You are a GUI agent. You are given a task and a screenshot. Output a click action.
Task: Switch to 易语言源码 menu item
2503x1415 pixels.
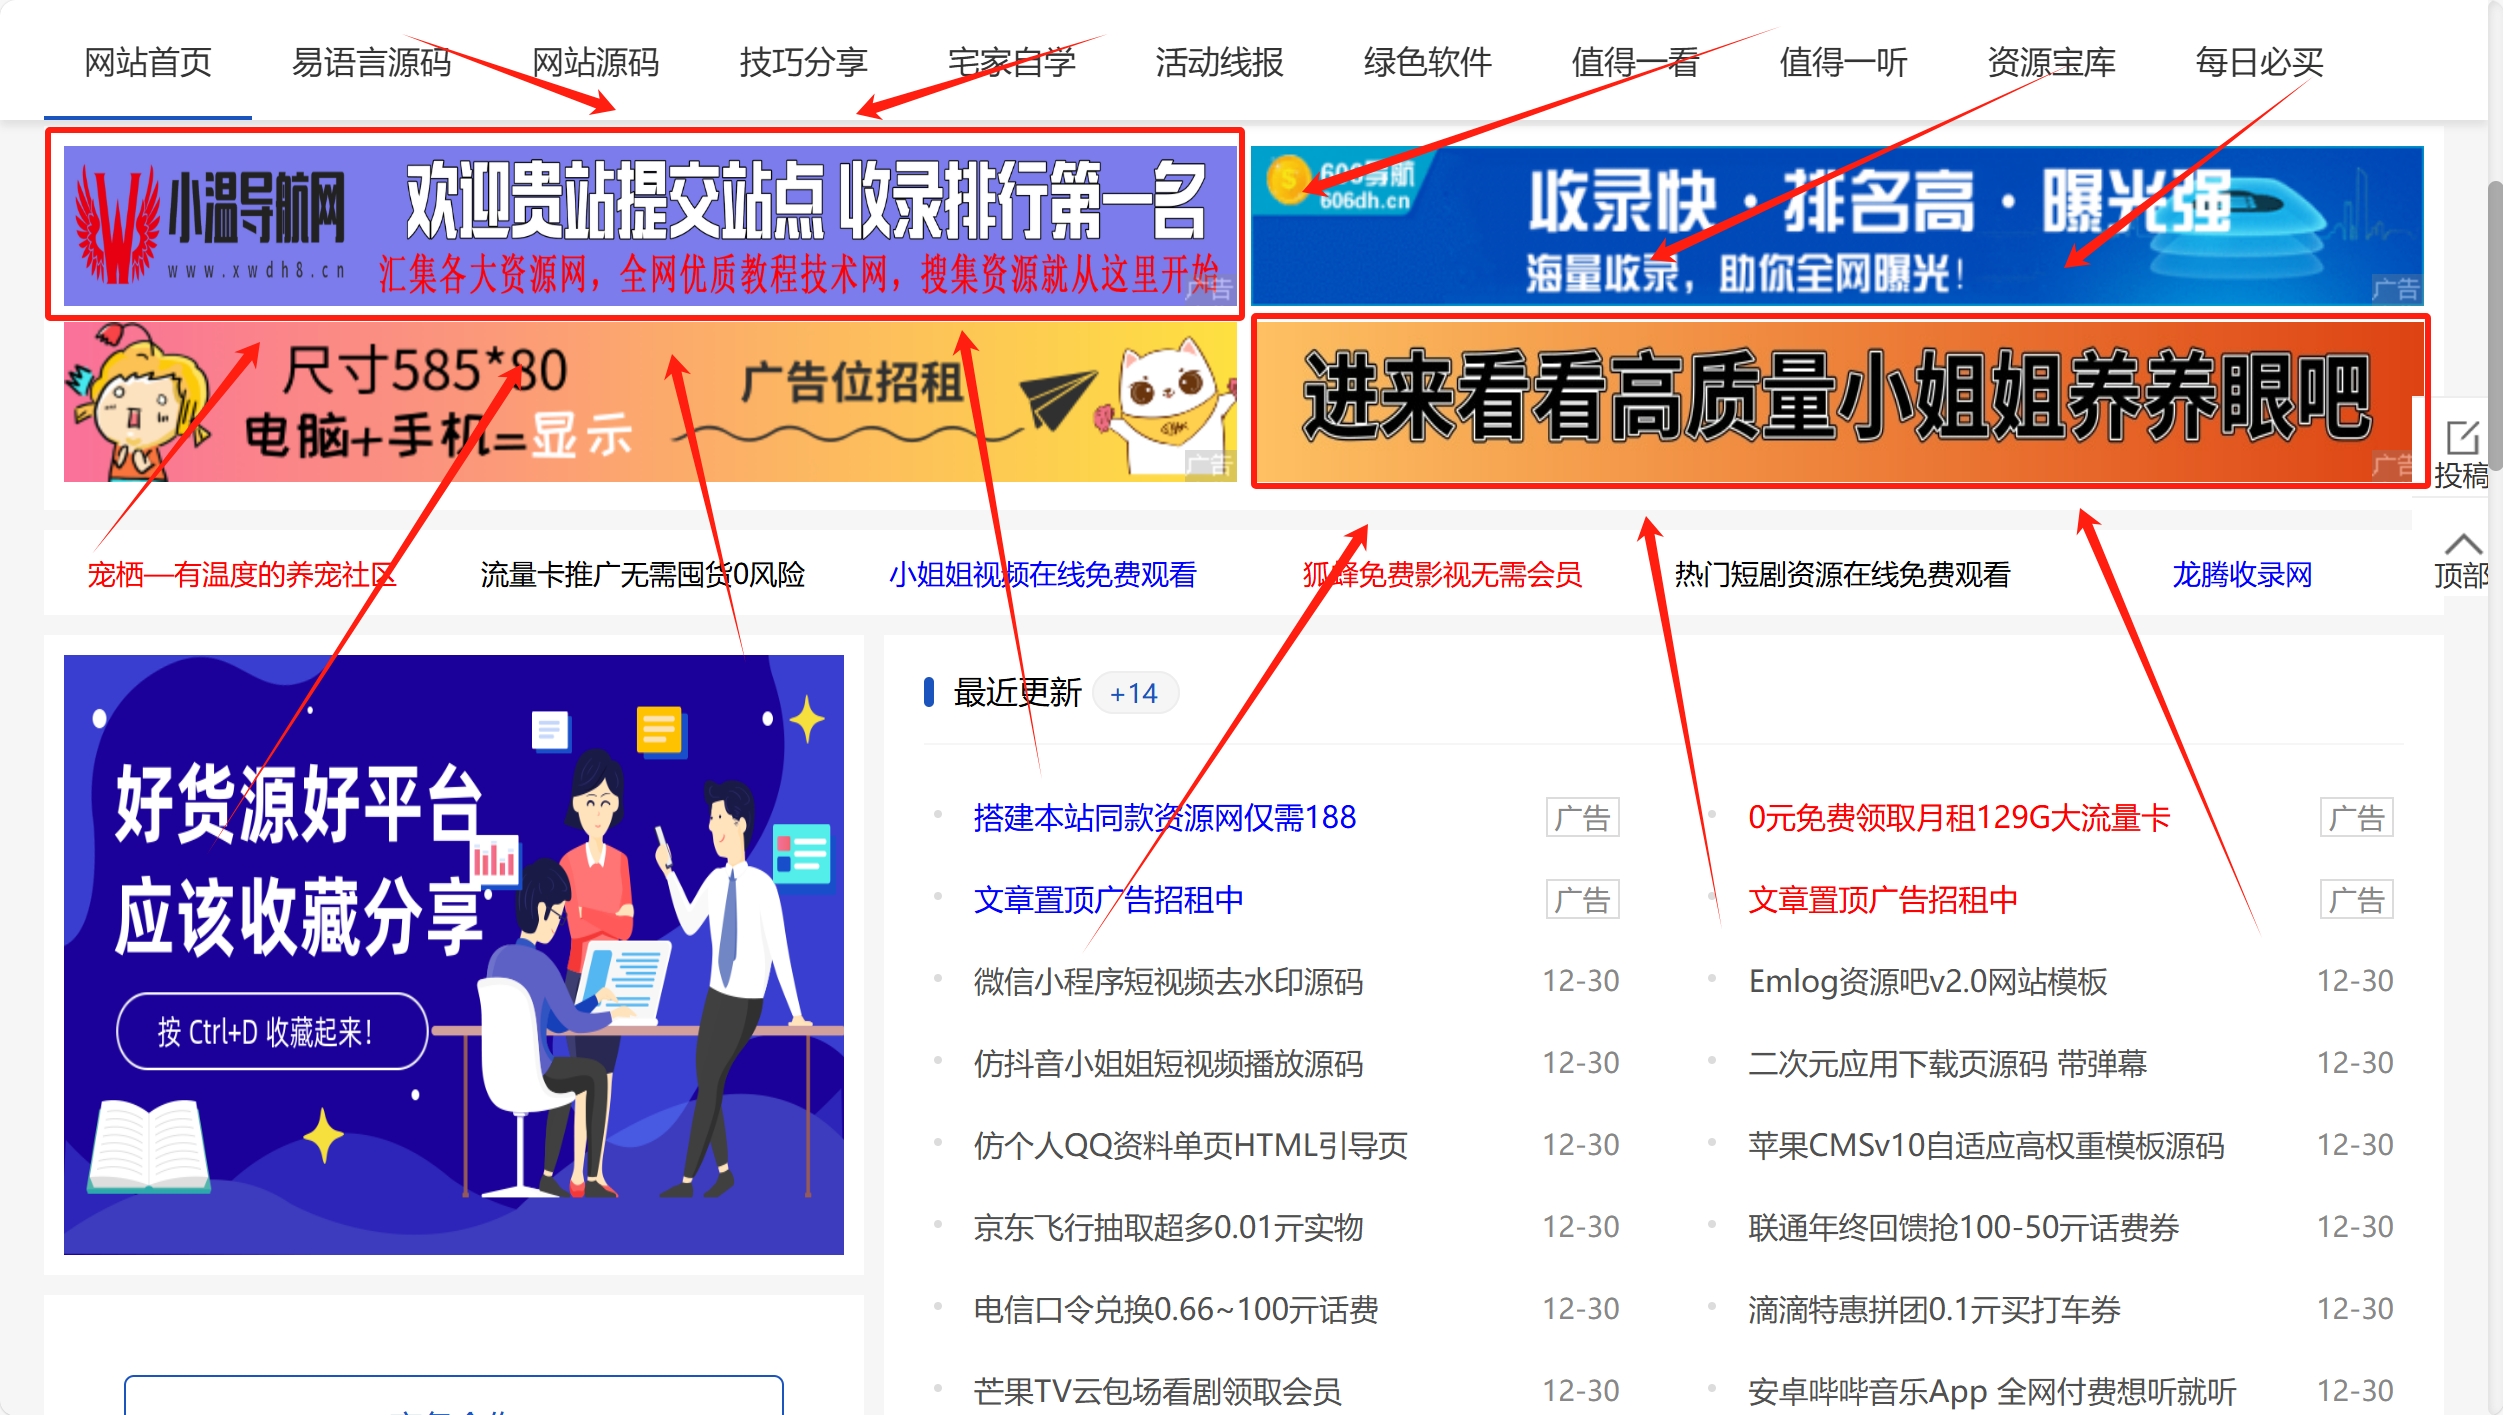(x=371, y=62)
